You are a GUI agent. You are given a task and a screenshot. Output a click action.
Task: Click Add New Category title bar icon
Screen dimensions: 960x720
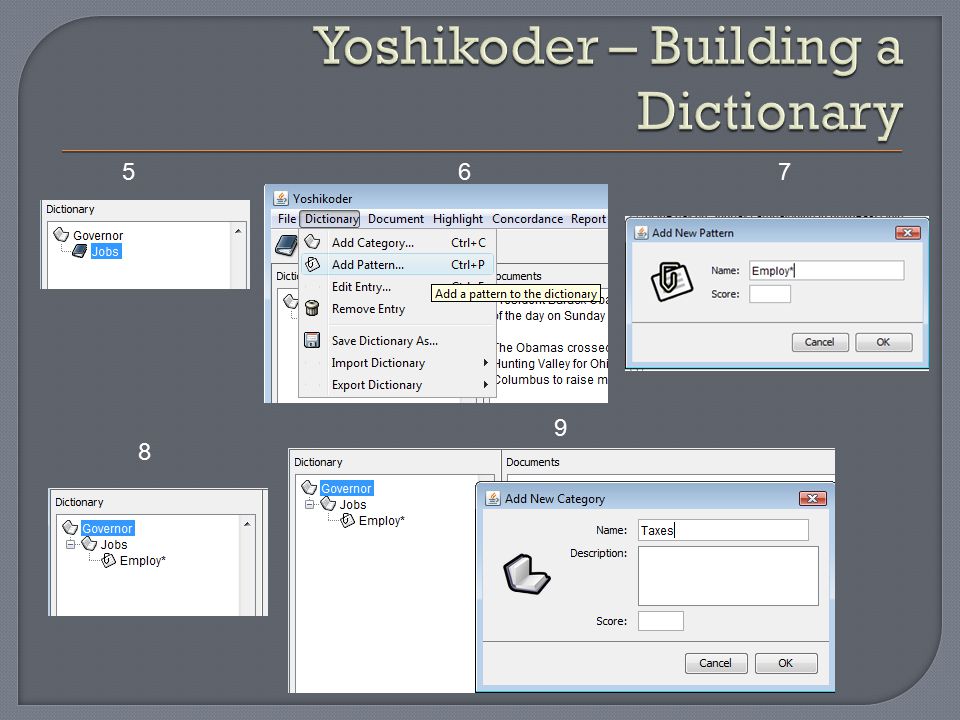493,498
